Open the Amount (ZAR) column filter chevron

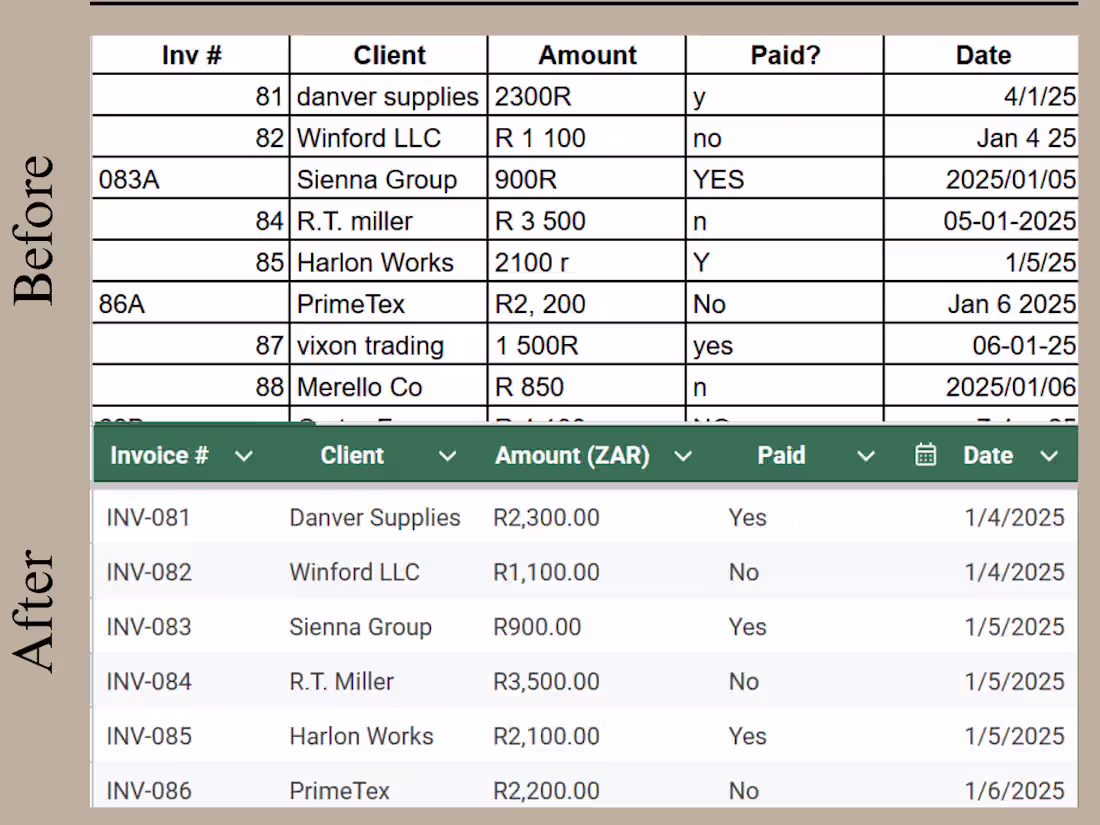pos(683,455)
